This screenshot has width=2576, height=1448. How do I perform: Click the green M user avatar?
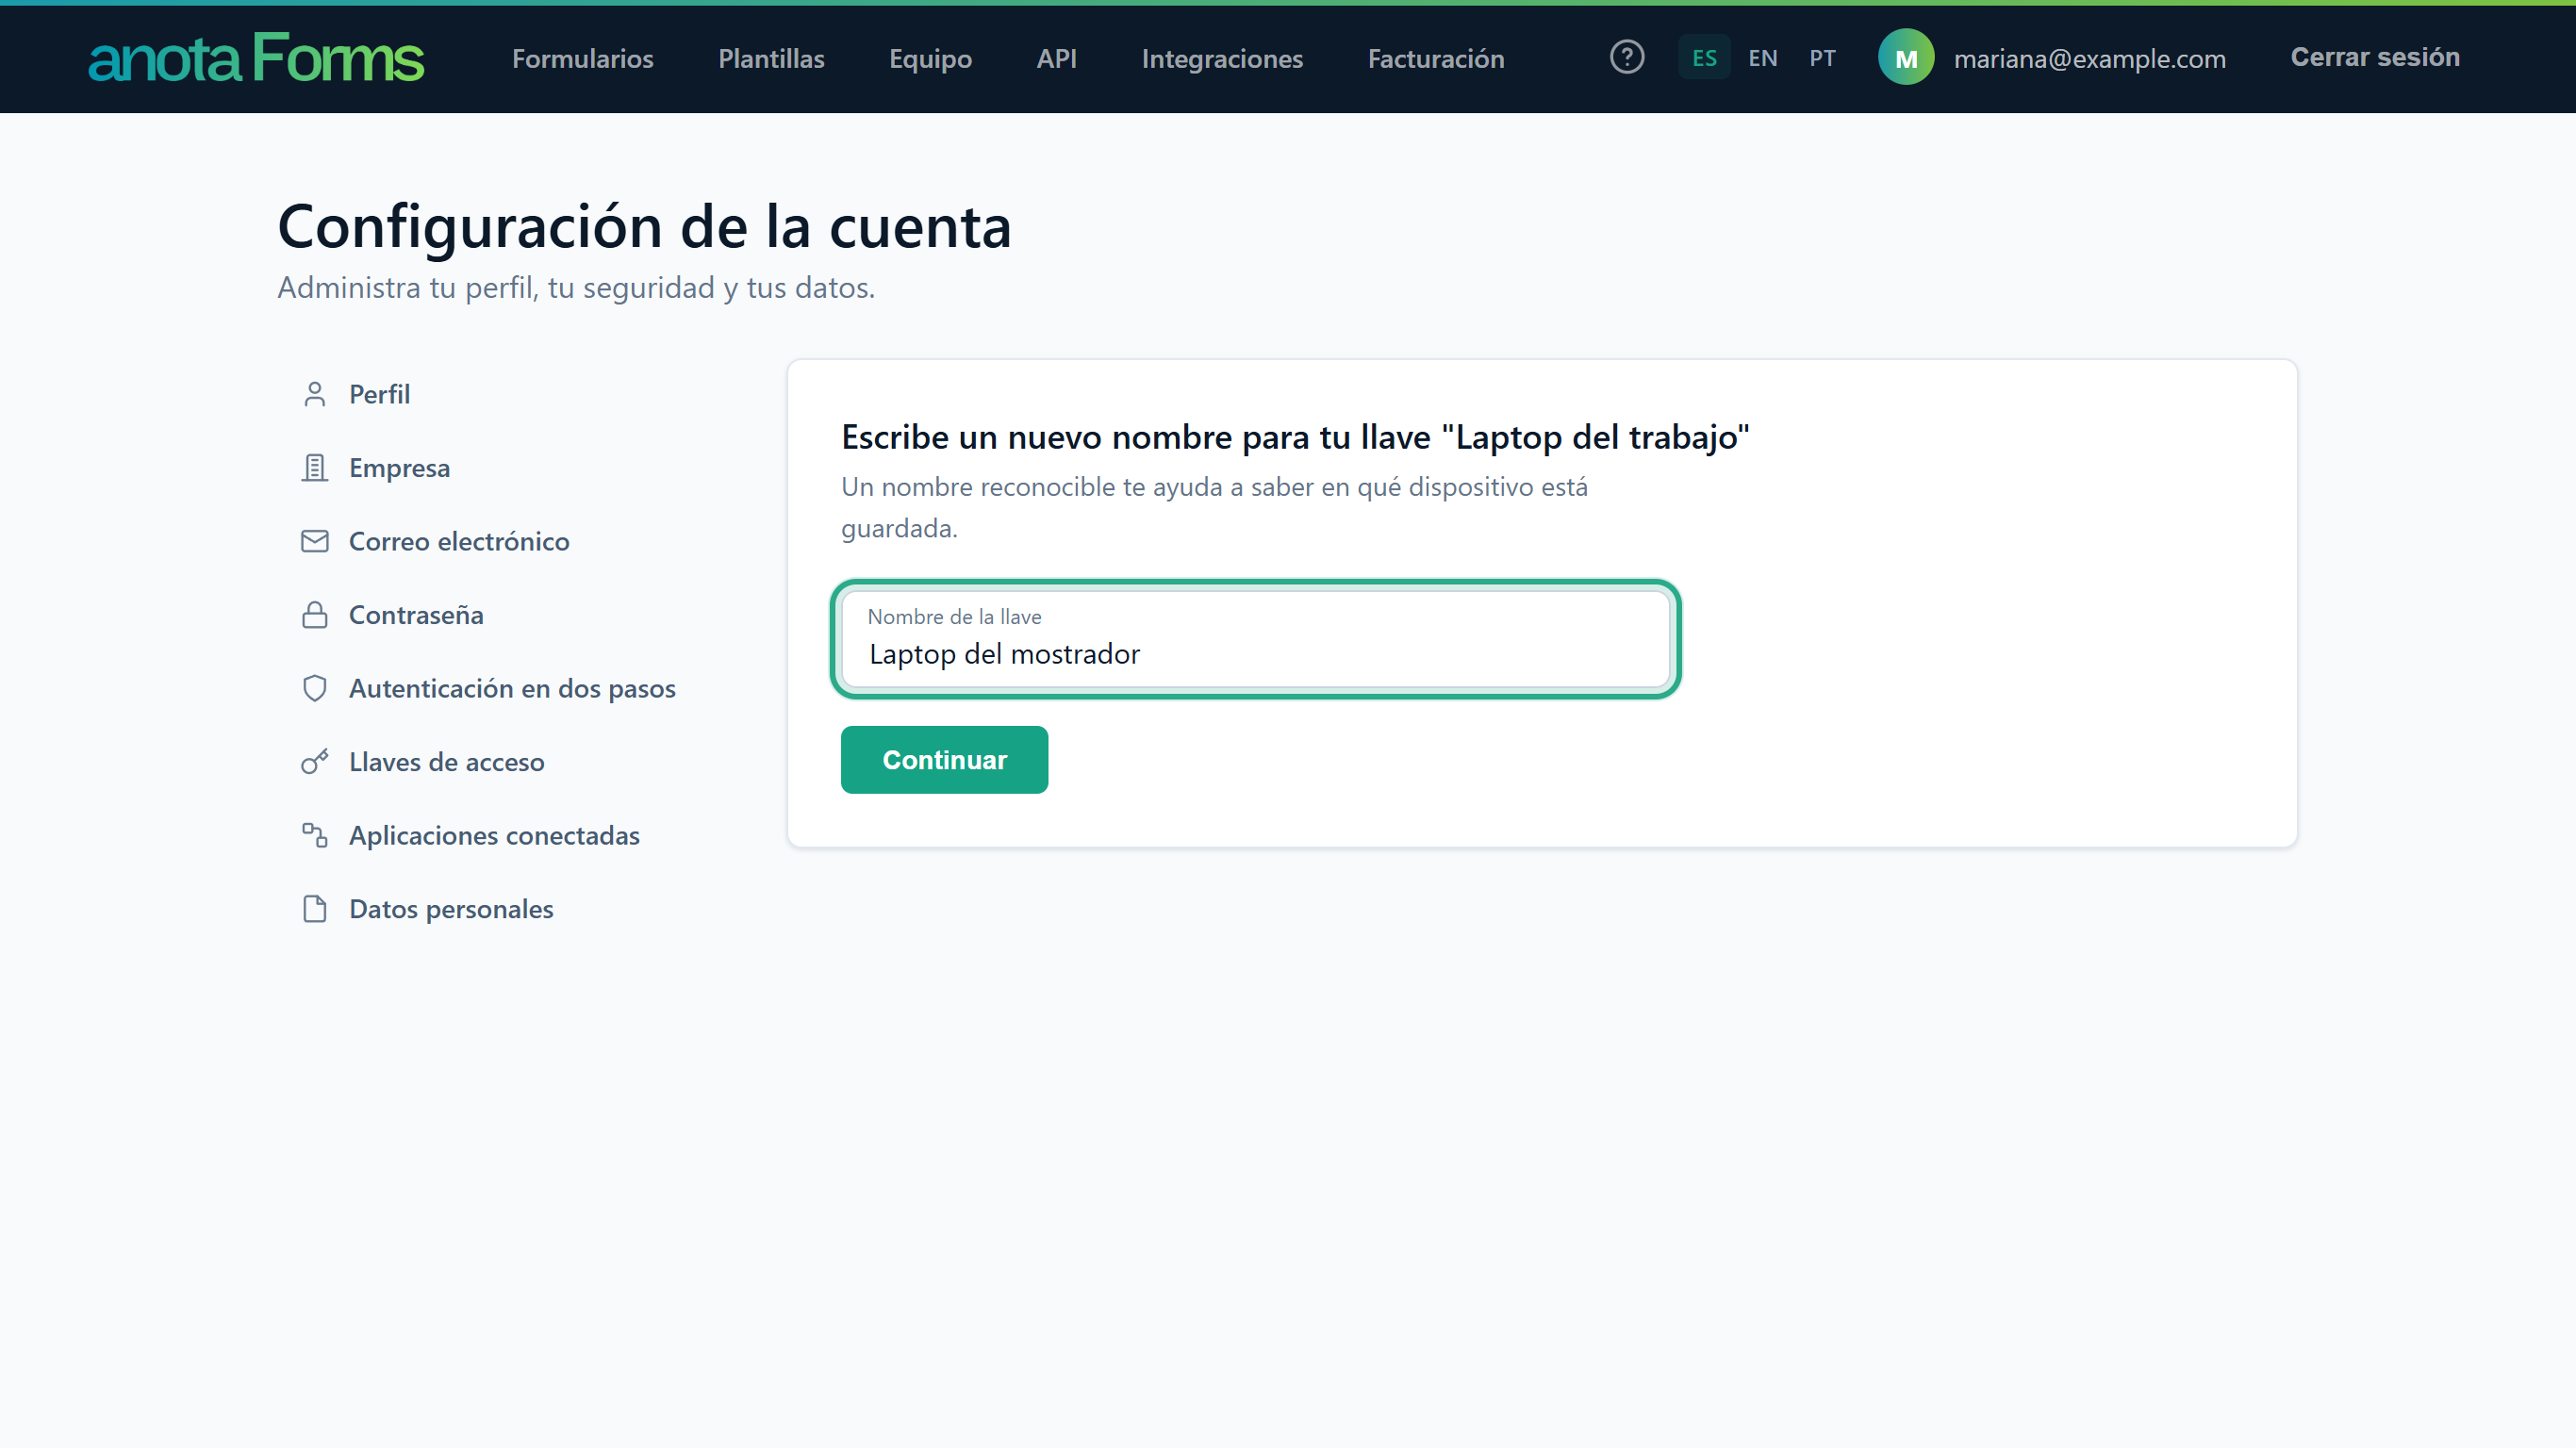coord(1906,58)
